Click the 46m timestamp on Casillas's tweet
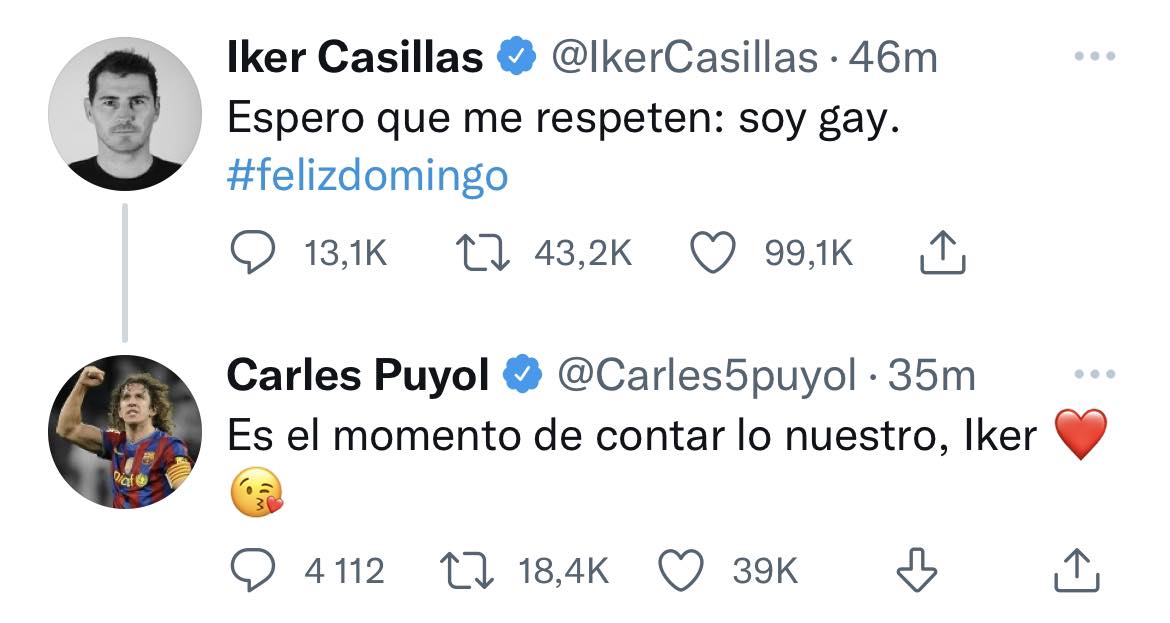1170x623 pixels. [893, 57]
